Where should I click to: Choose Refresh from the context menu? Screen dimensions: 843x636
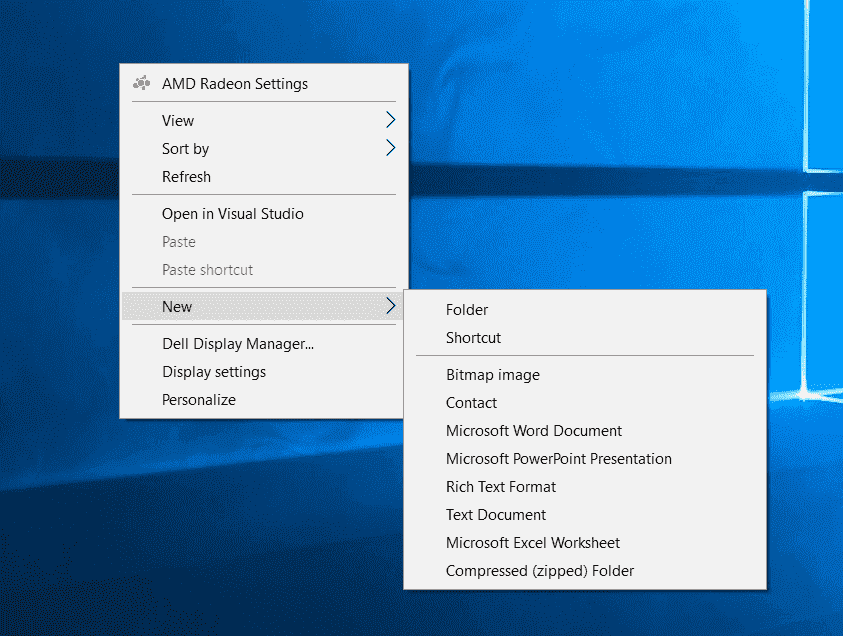pos(263,176)
